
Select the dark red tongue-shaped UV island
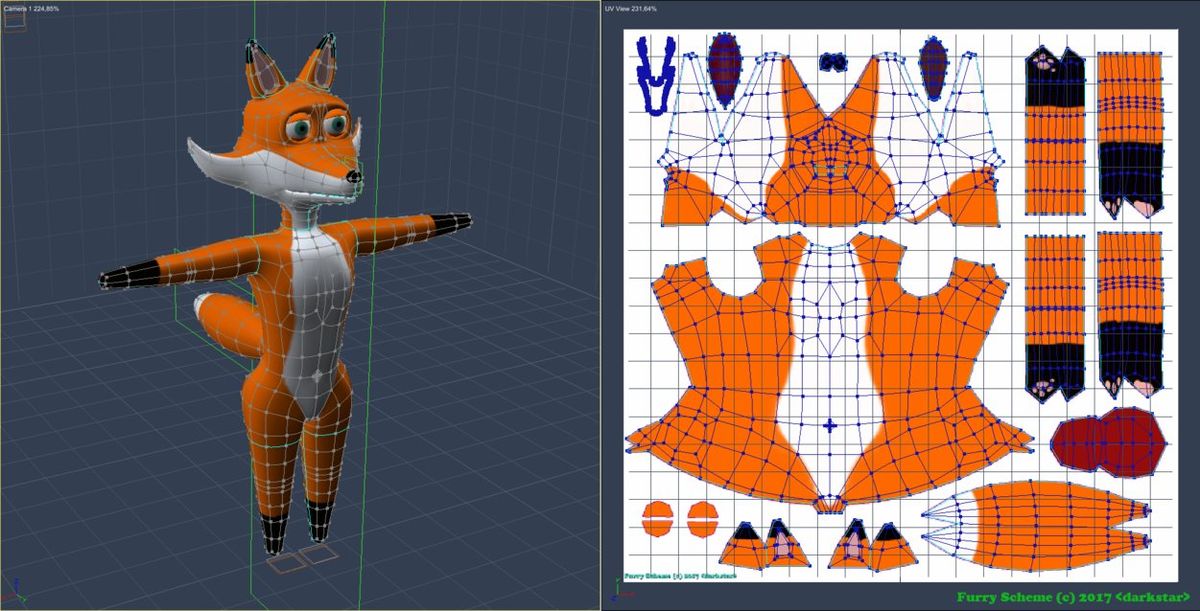tap(1107, 442)
